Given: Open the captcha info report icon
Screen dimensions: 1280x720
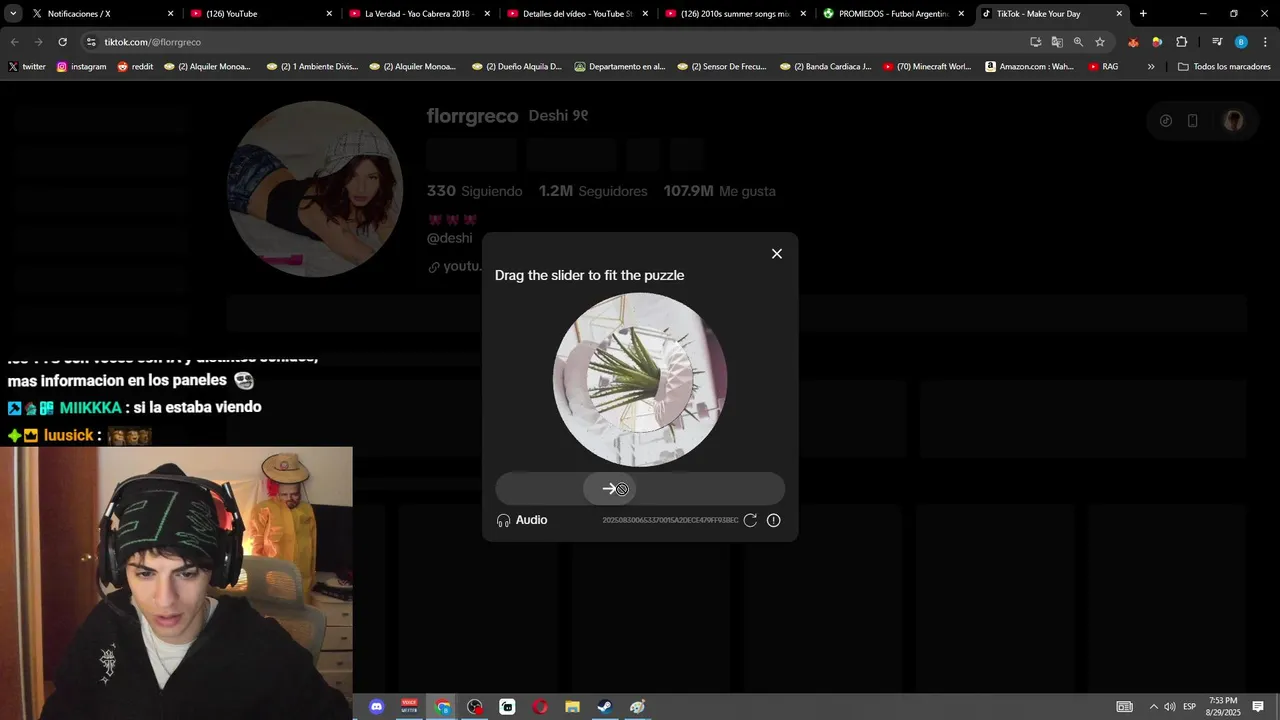Looking at the screenshot, I should (773, 520).
